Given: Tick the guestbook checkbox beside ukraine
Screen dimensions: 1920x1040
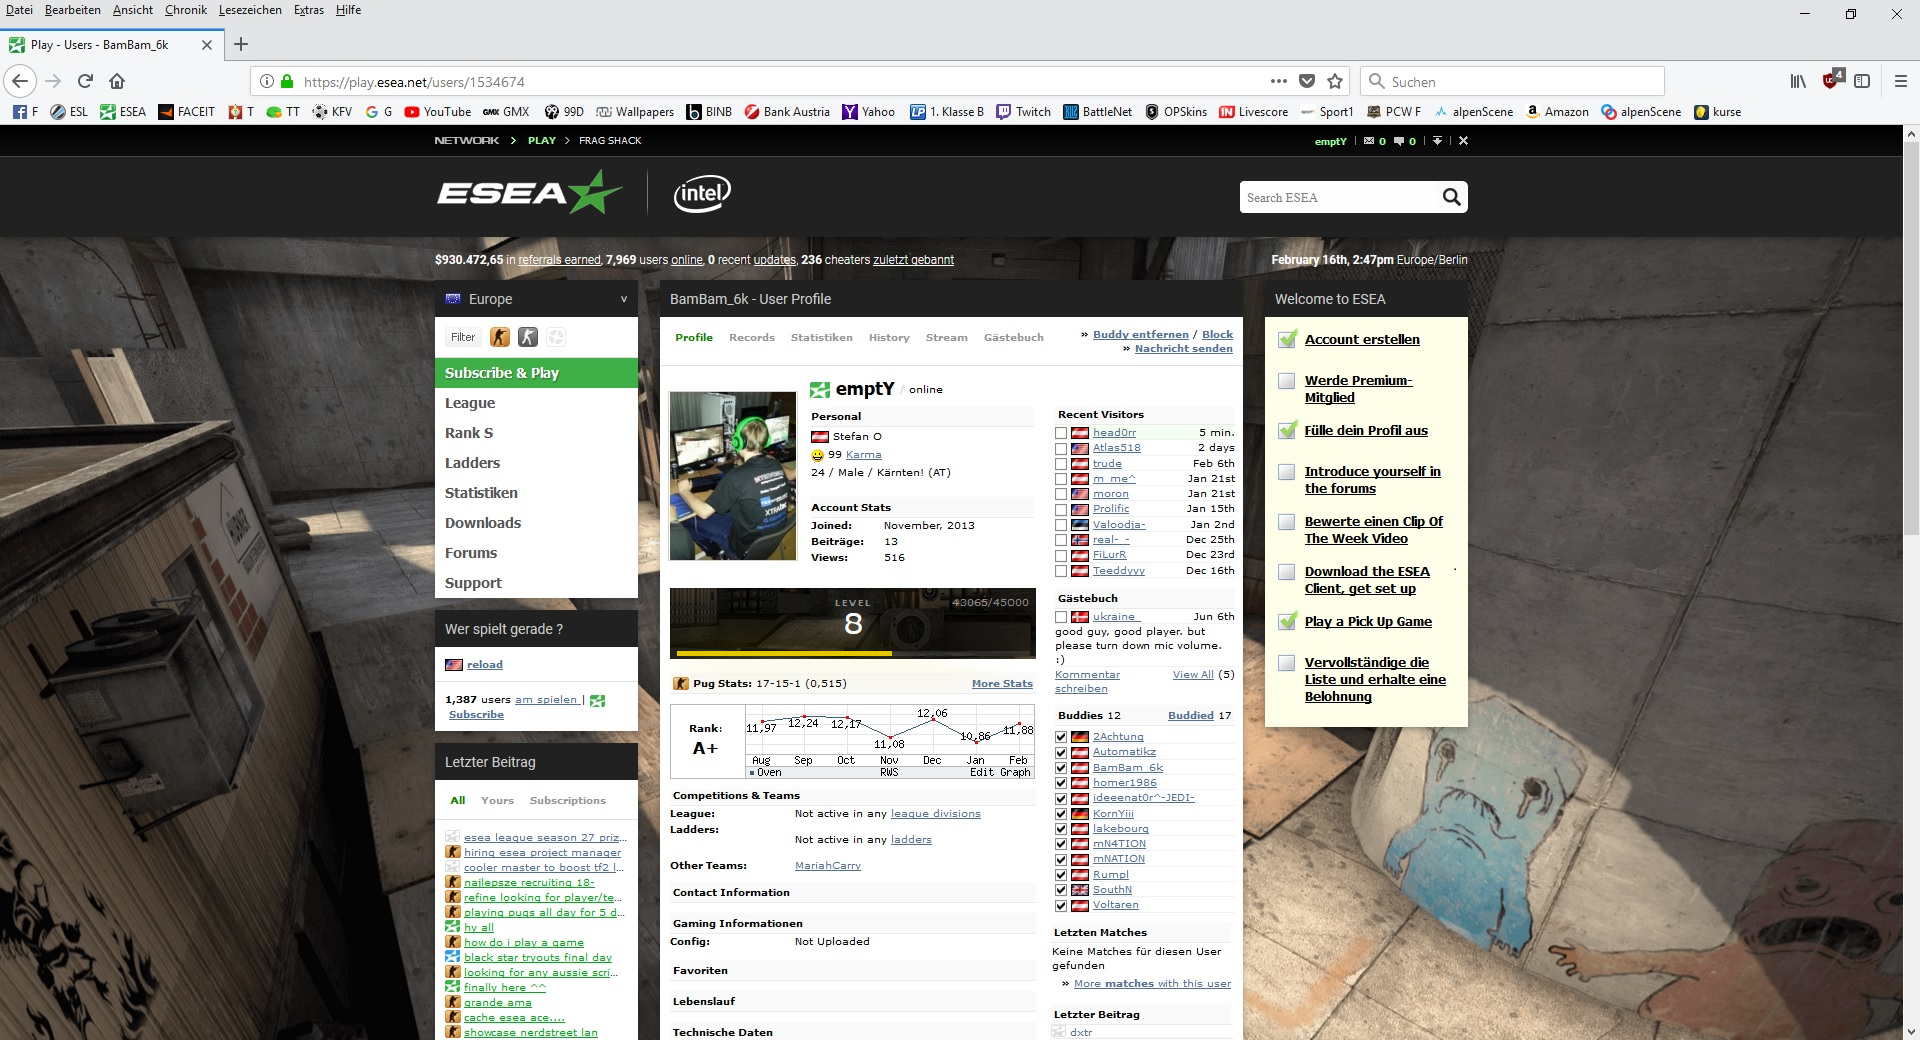Looking at the screenshot, I should pyautogui.click(x=1061, y=617).
